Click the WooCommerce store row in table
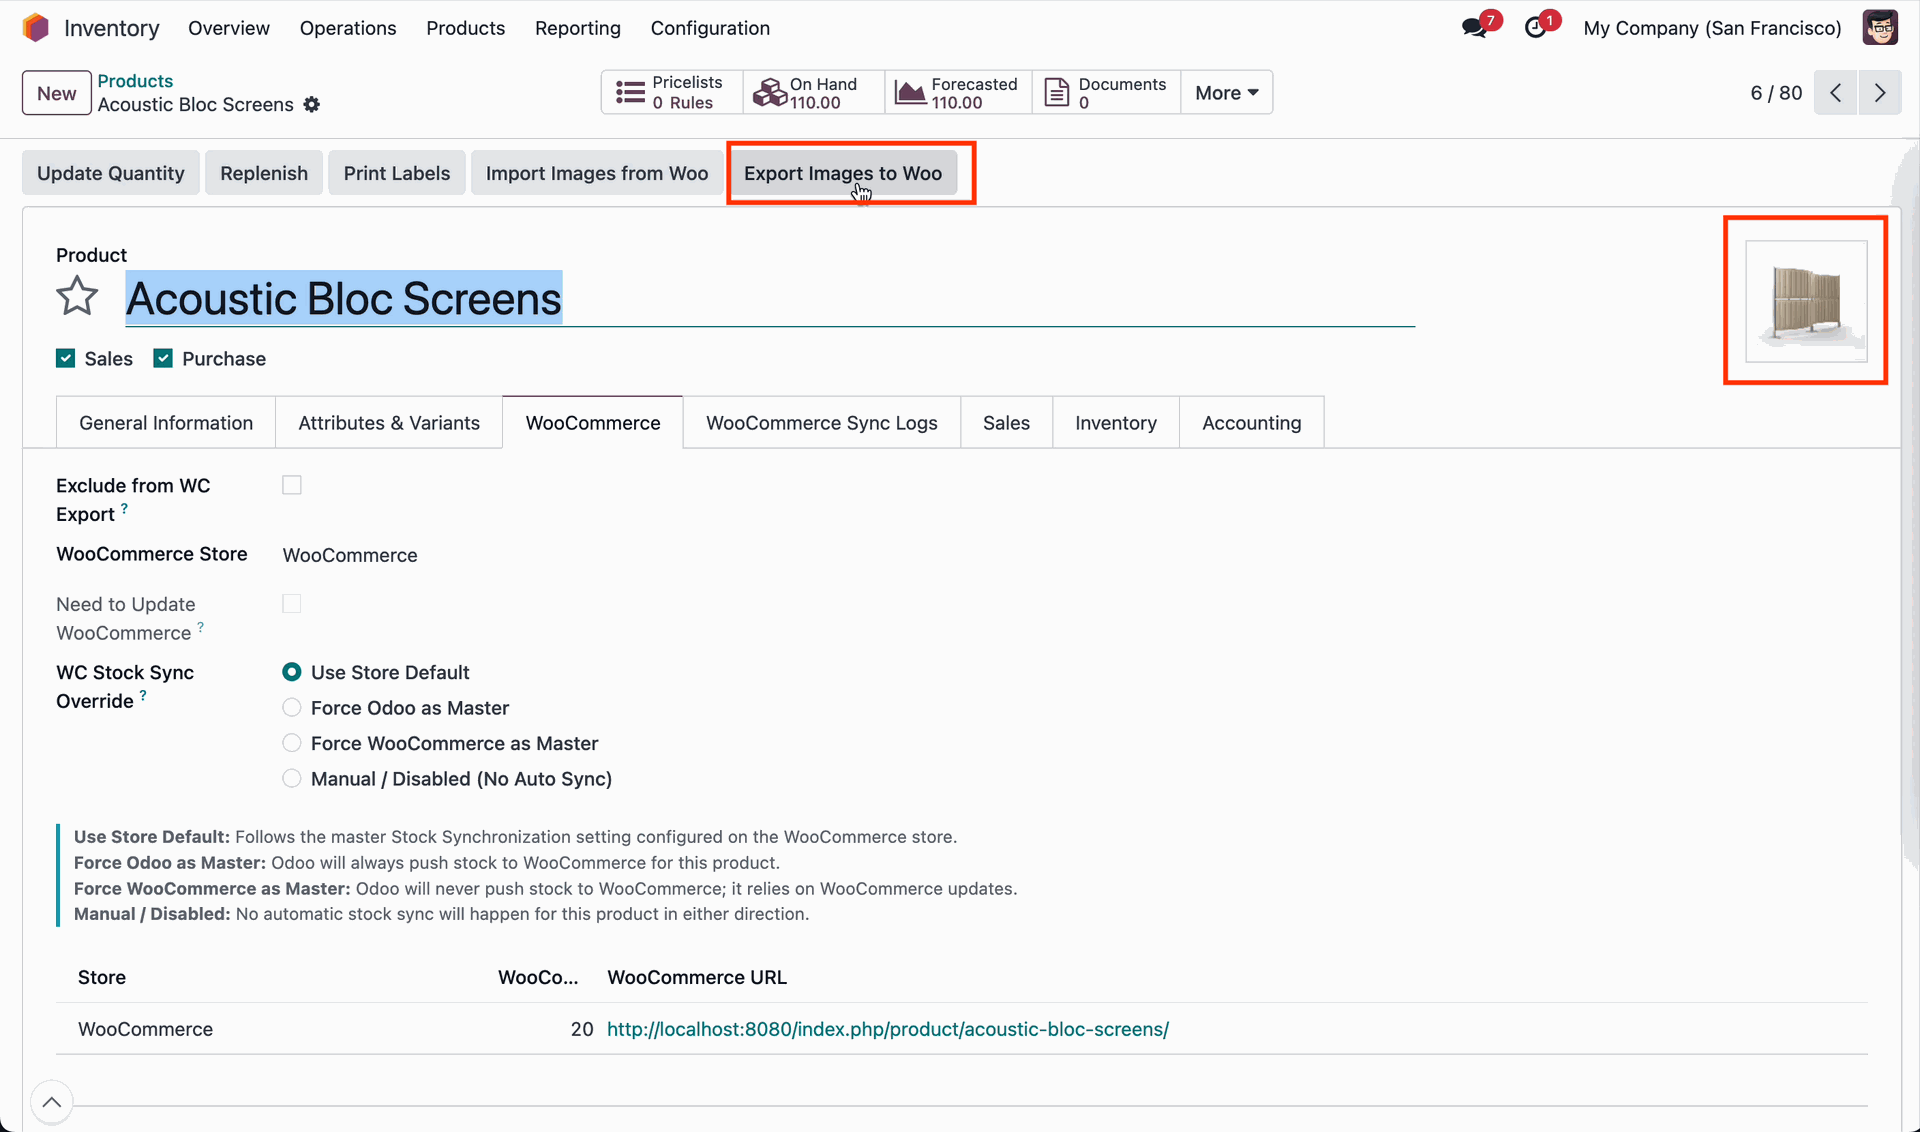 [962, 1029]
